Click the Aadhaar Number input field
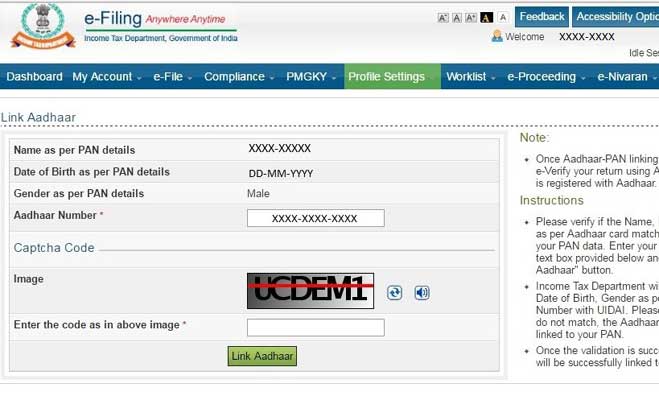This screenshot has width=659, height=400. 315,218
